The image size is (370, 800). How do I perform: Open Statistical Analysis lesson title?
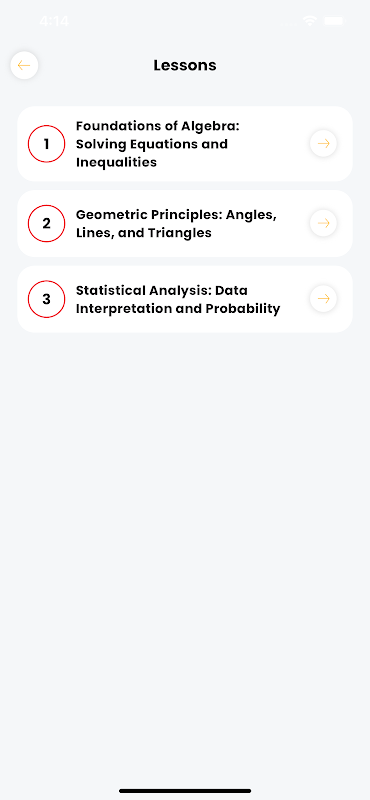pos(178,299)
